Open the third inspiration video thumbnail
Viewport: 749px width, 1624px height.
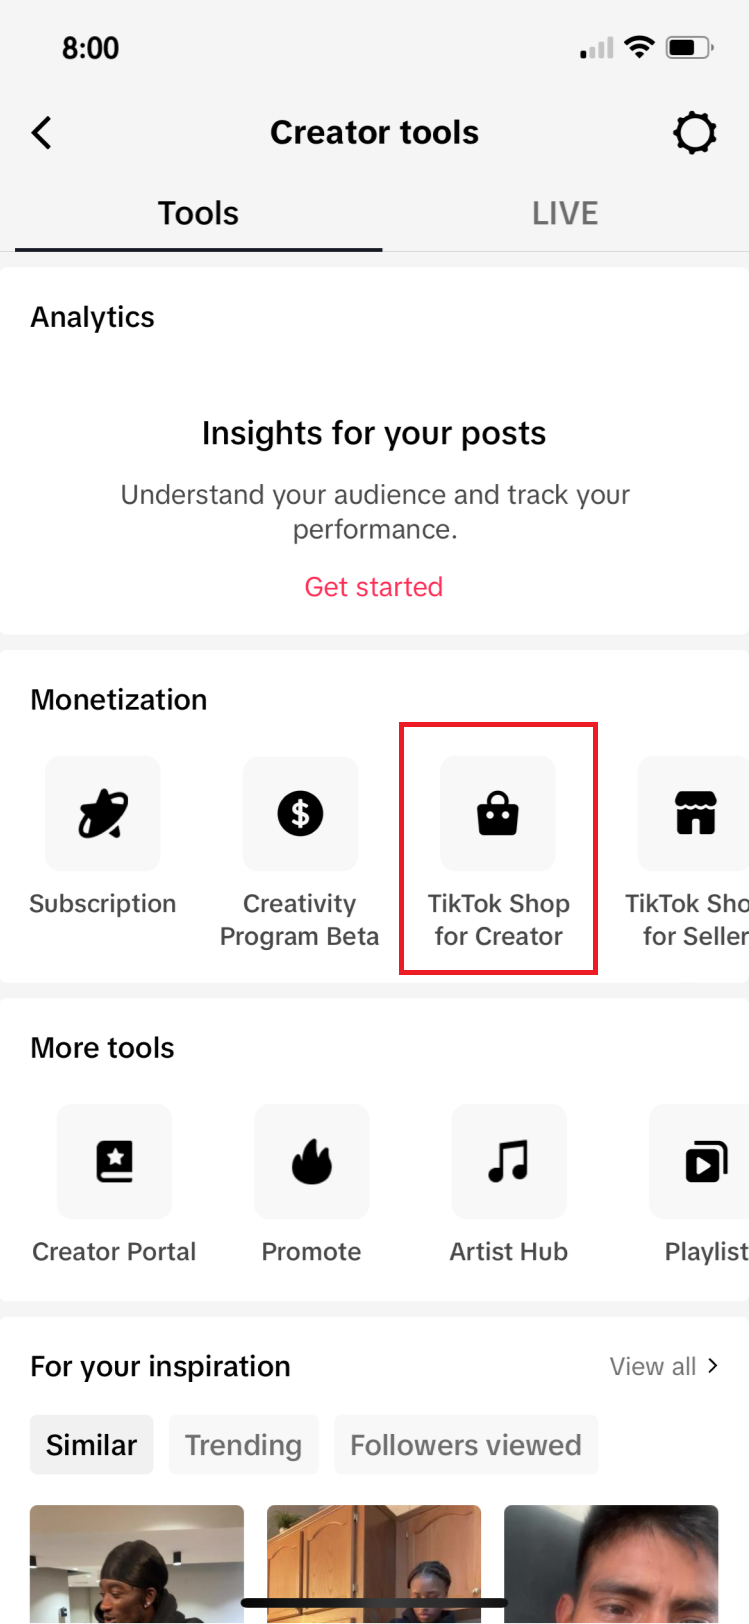click(611, 1563)
